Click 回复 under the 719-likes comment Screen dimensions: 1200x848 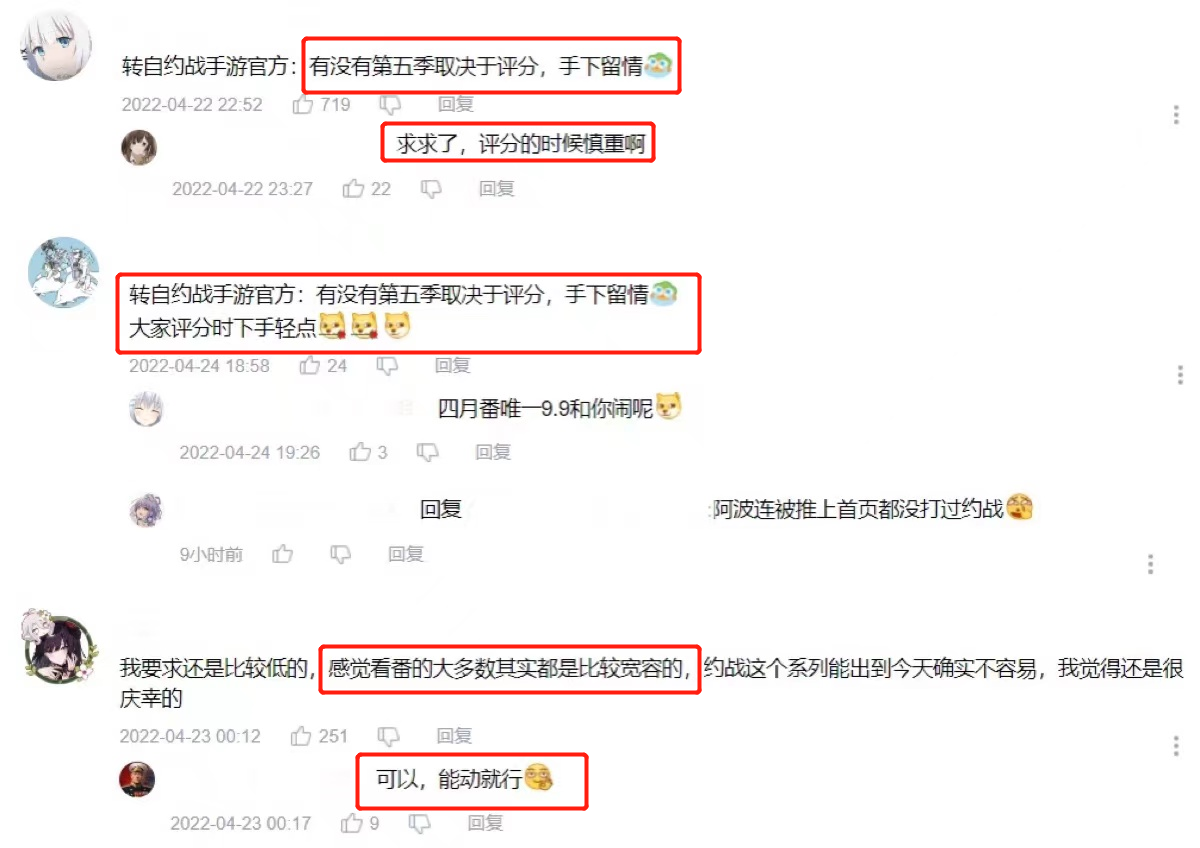[x=455, y=104]
